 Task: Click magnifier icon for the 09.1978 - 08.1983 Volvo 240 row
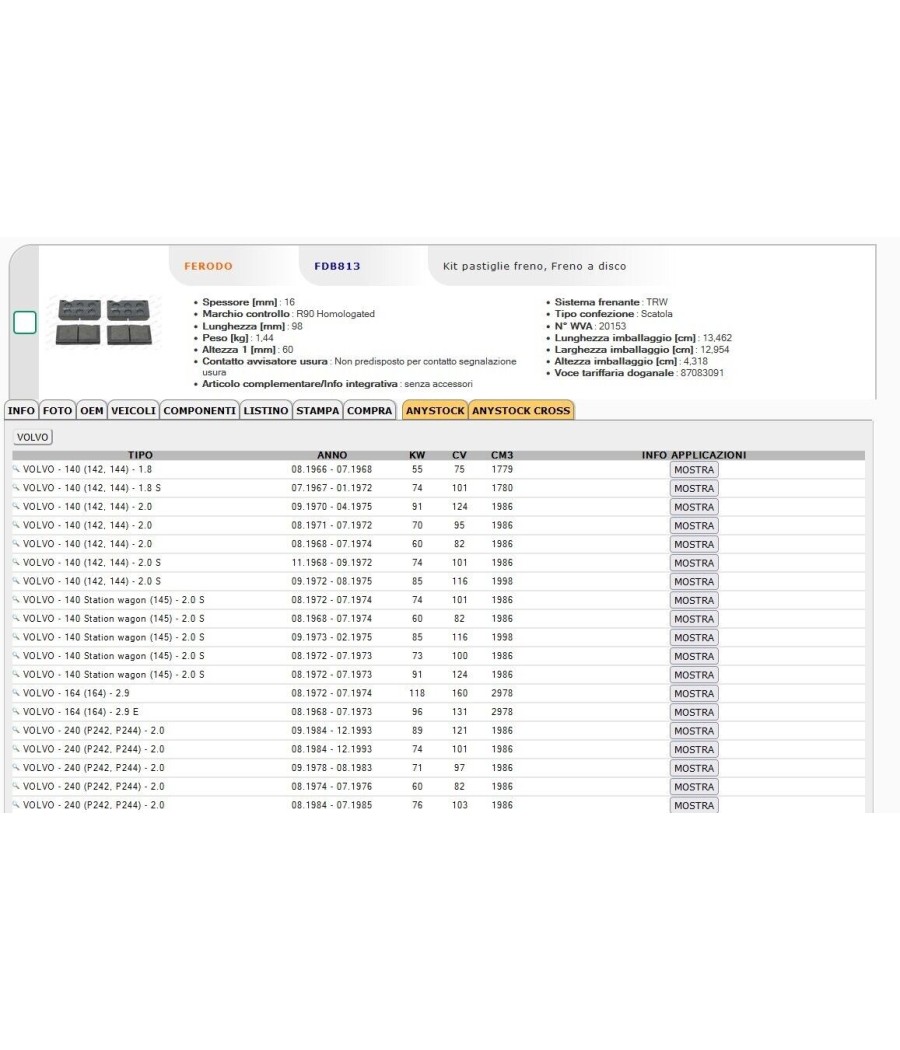click(x=16, y=767)
